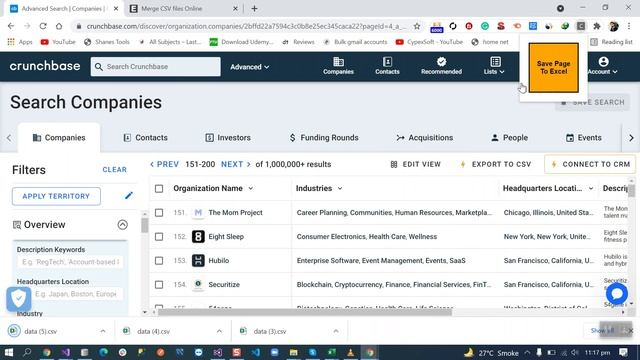The height and width of the screenshot is (360, 640).
Task: Go to PREV results page
Action: 164,164
